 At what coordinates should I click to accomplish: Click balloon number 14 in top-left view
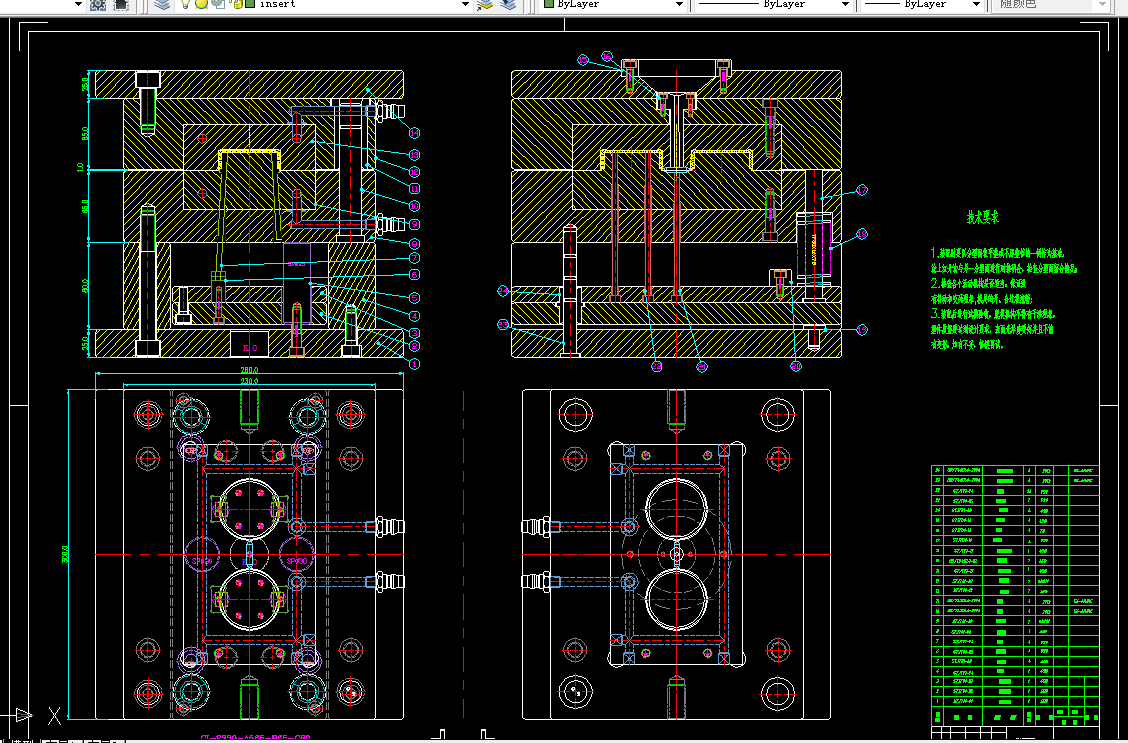(414, 132)
